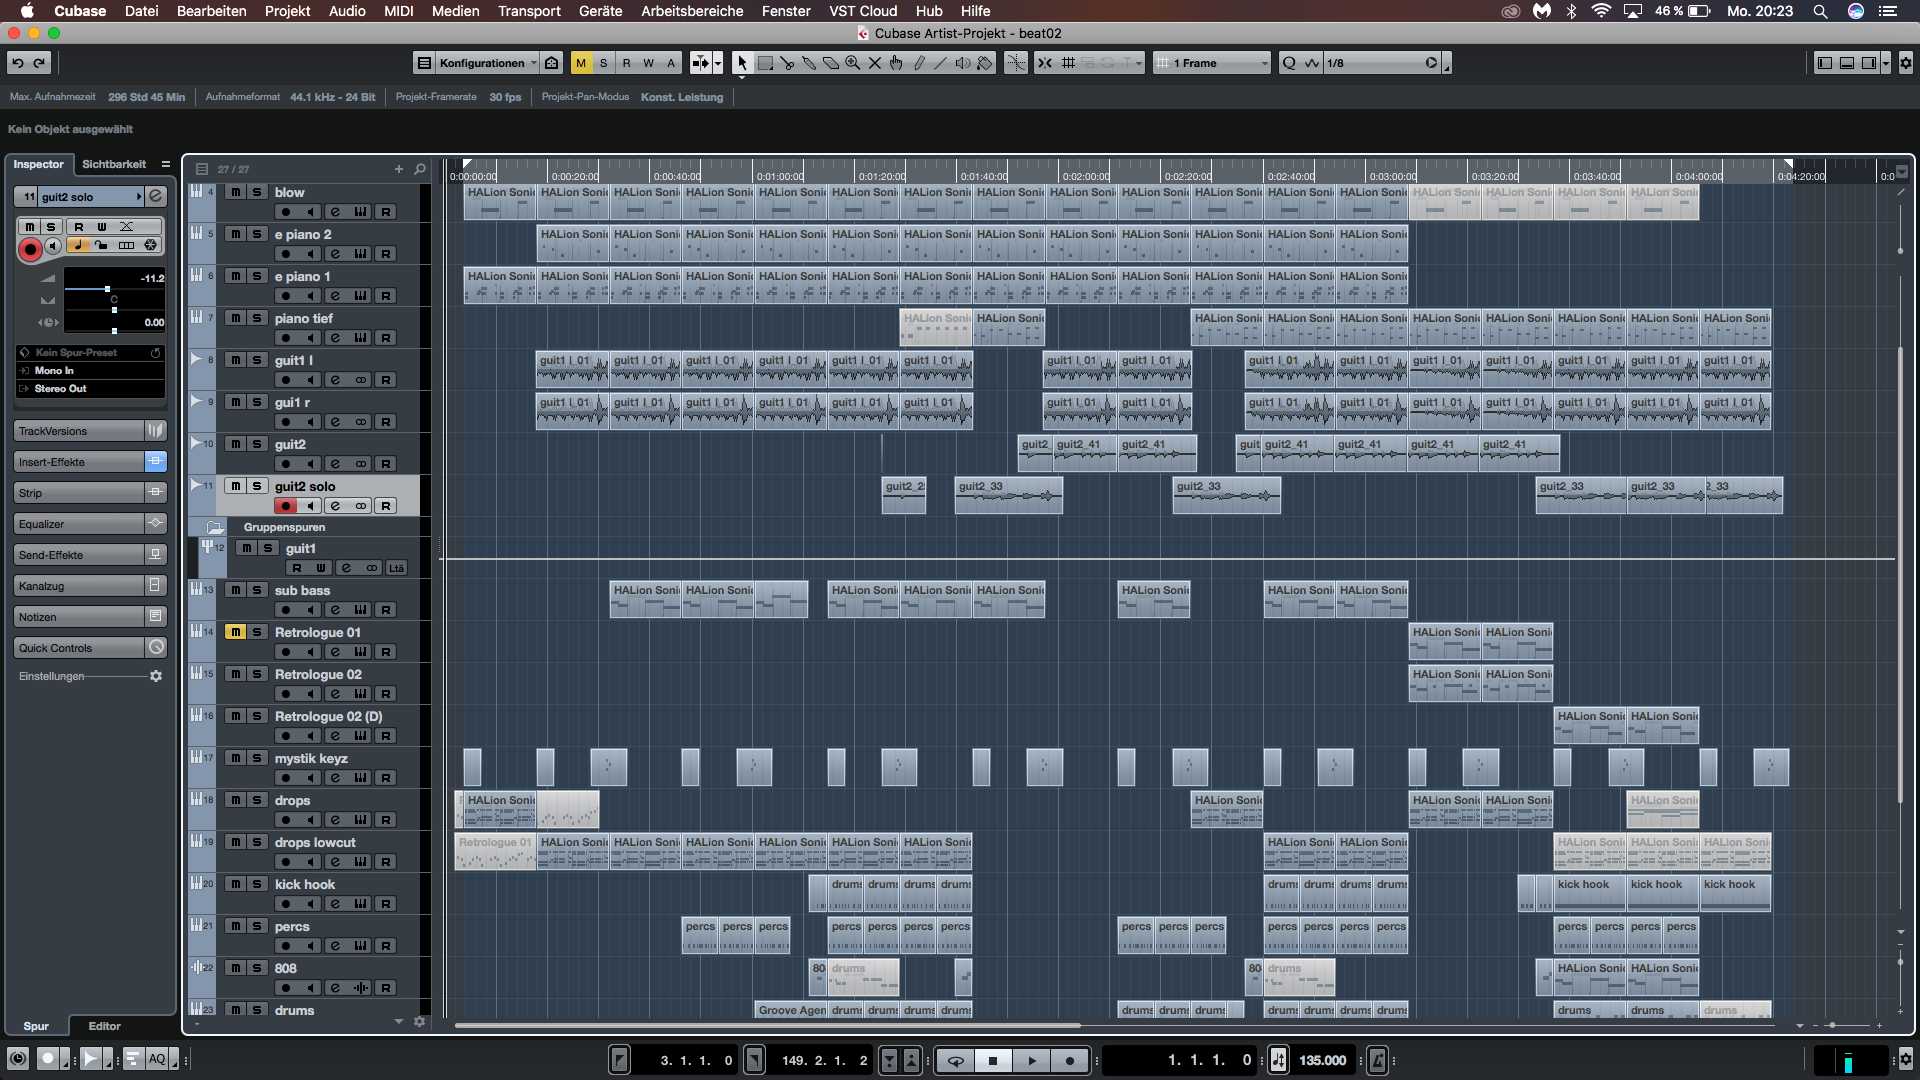
Task: Open the Transport menu
Action: (529, 11)
